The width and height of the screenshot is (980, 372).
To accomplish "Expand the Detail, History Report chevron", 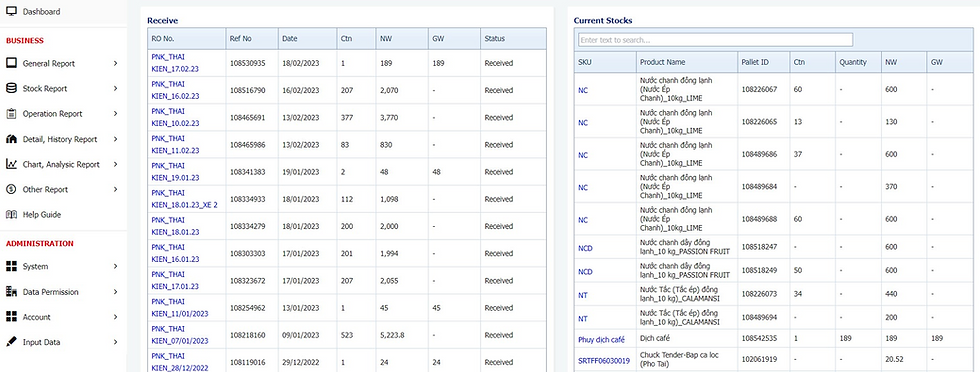I will (116, 139).
